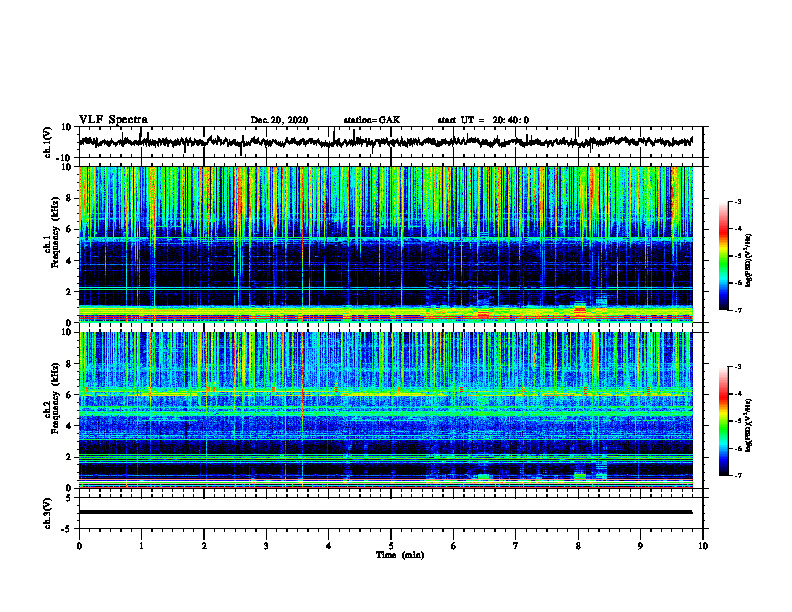Image resolution: width=792 pixels, height=612 pixels.
Task: Click the 'ch.3(V)' axis label
Action: pos(48,513)
